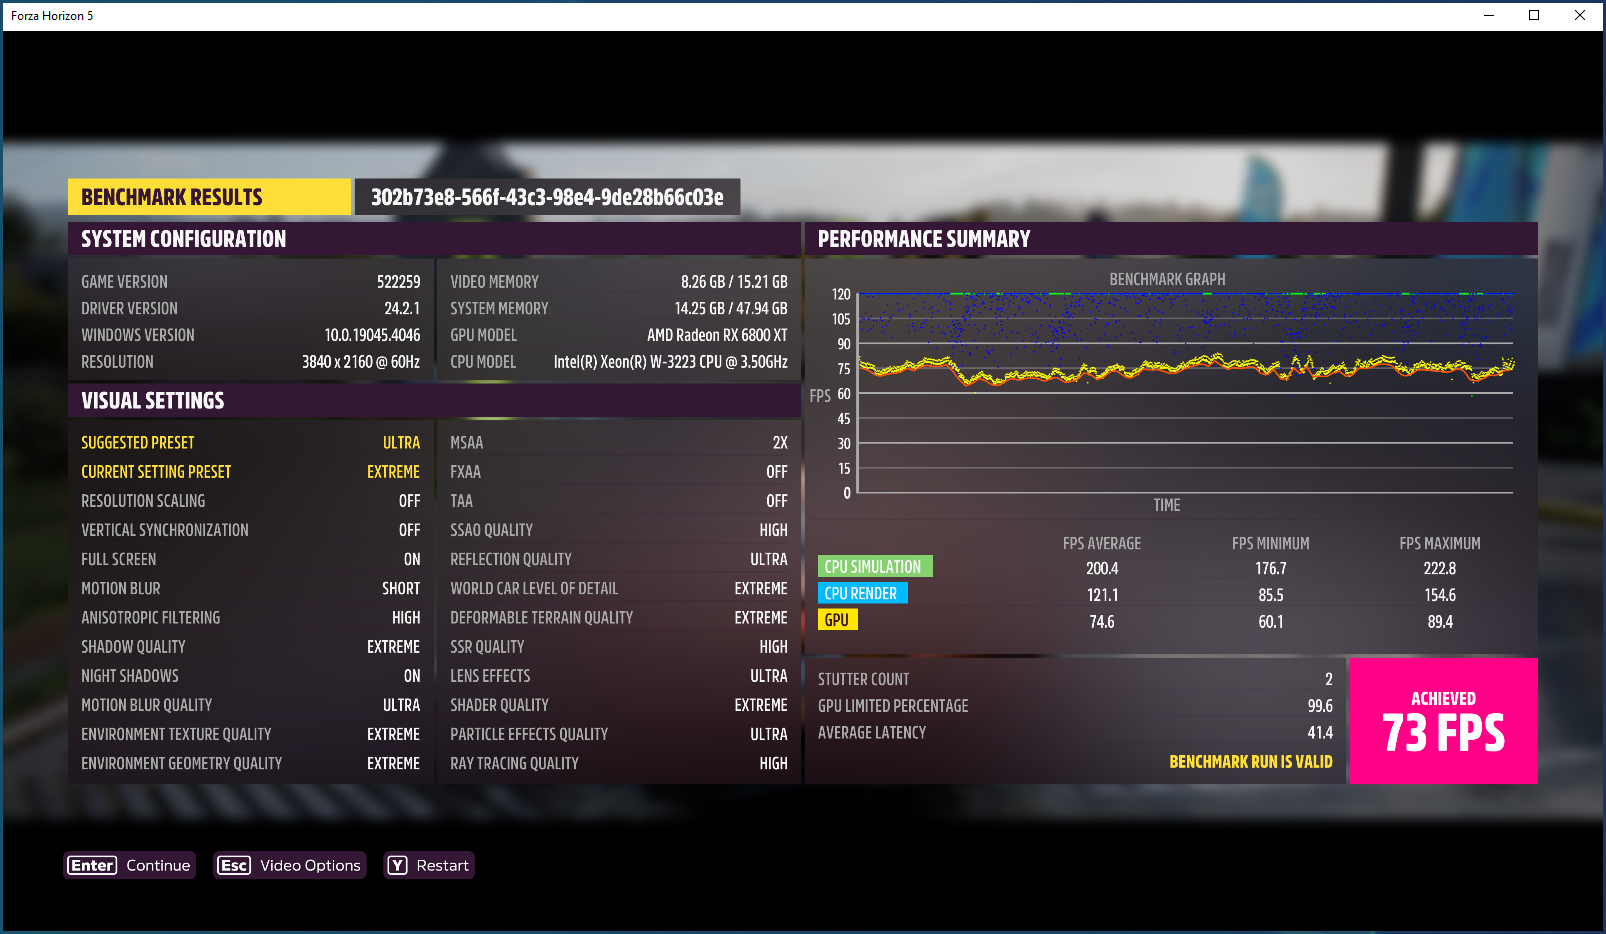Click the Motion Blur Short row

point(251,589)
